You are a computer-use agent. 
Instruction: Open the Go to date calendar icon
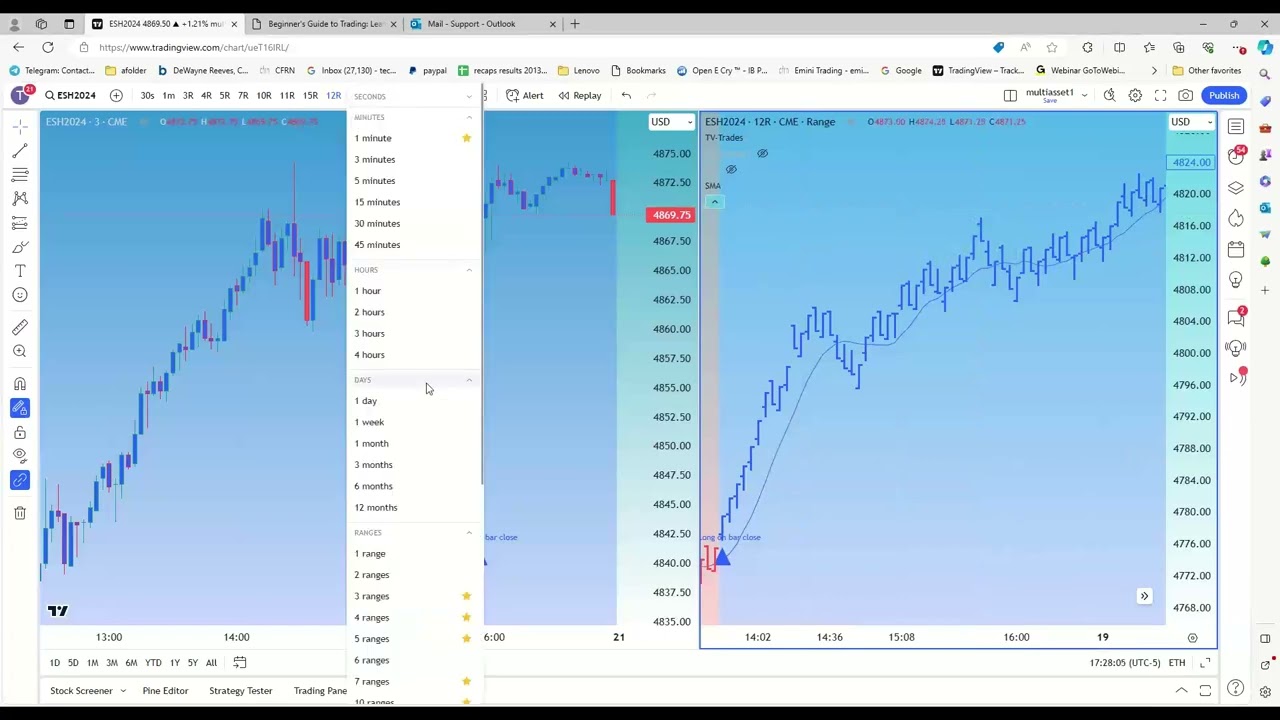tap(239, 662)
